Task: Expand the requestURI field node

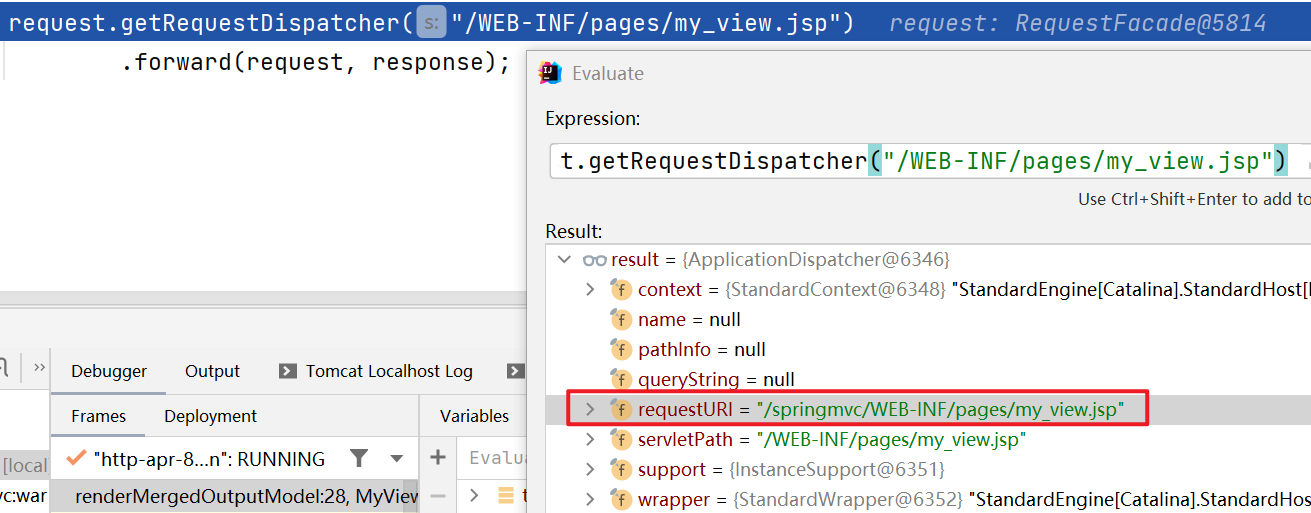Action: 590,409
